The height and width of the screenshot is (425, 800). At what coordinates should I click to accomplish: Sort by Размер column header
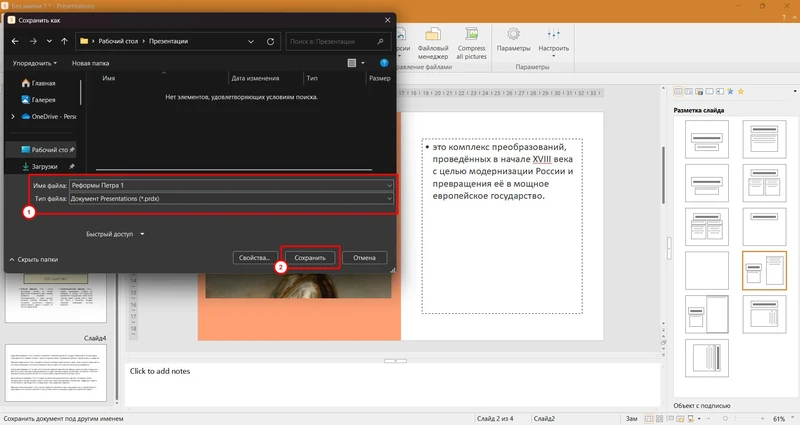point(380,78)
